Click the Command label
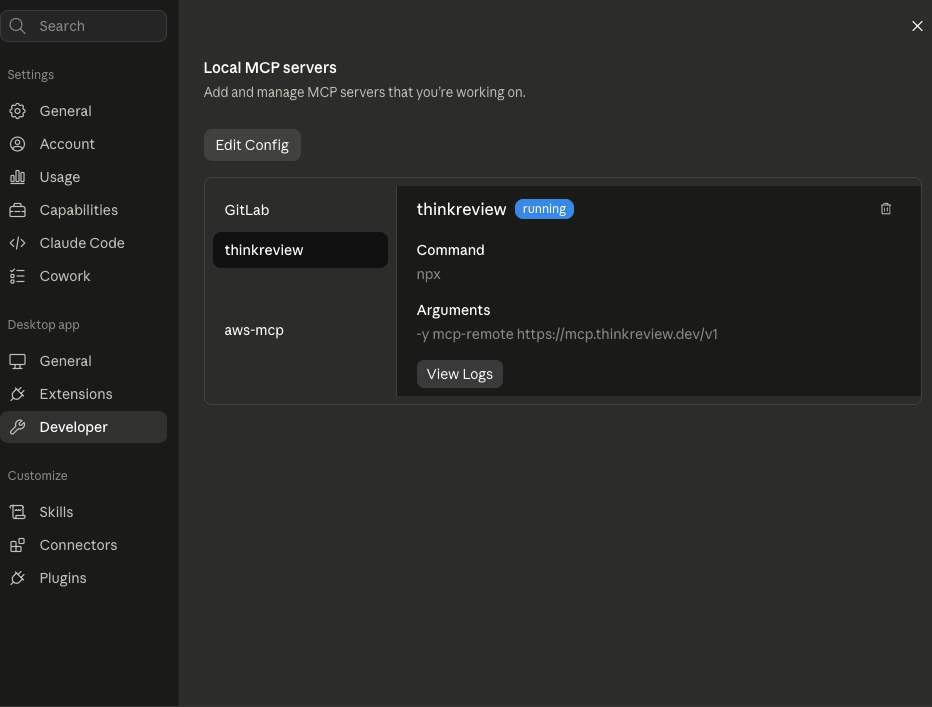 point(451,250)
